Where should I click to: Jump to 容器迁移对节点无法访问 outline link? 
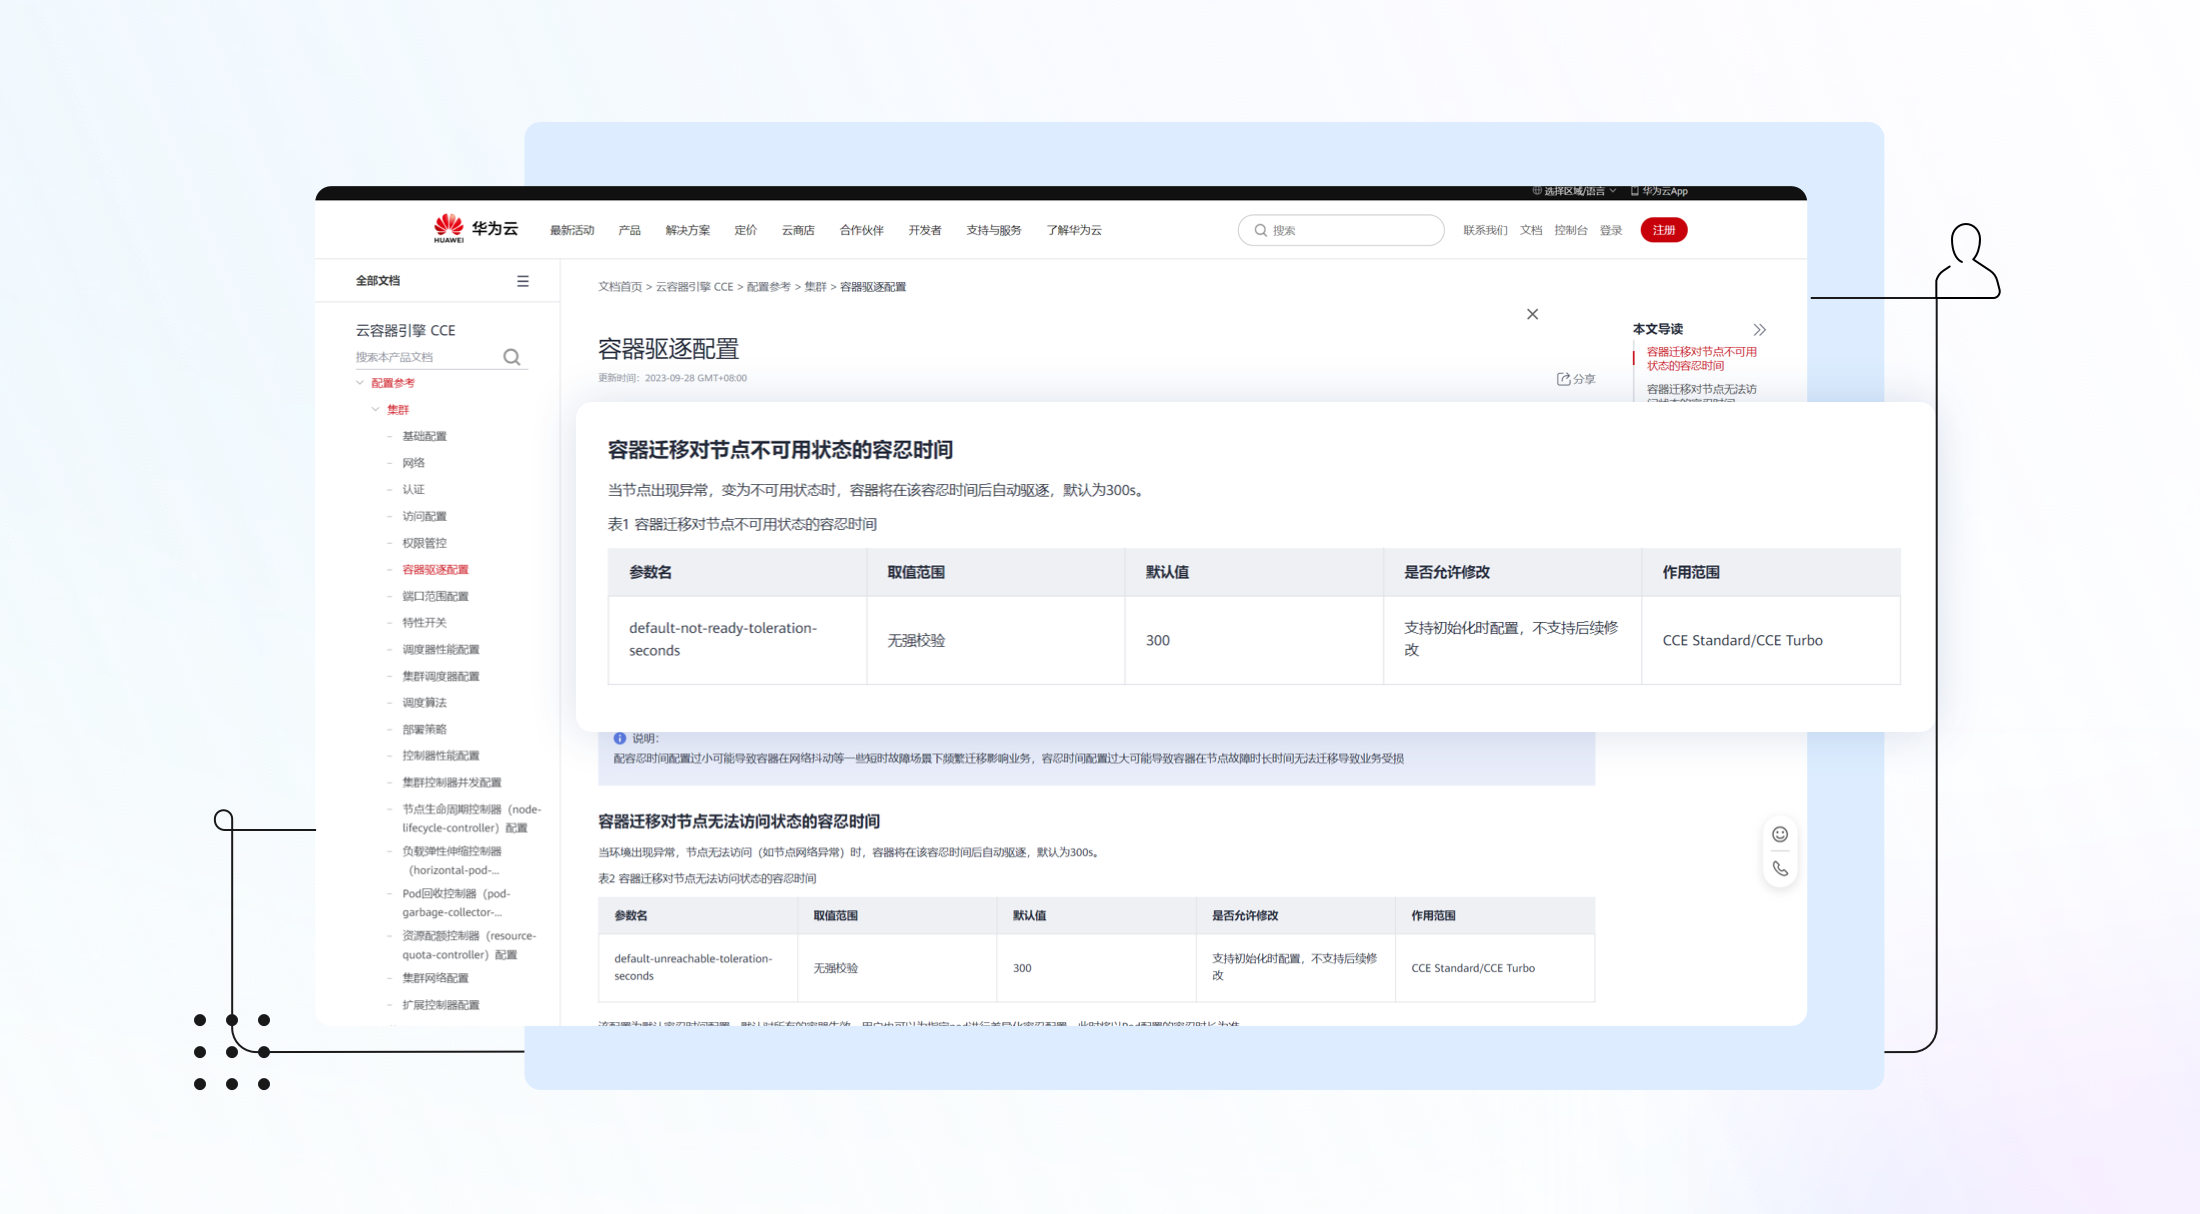(1701, 390)
